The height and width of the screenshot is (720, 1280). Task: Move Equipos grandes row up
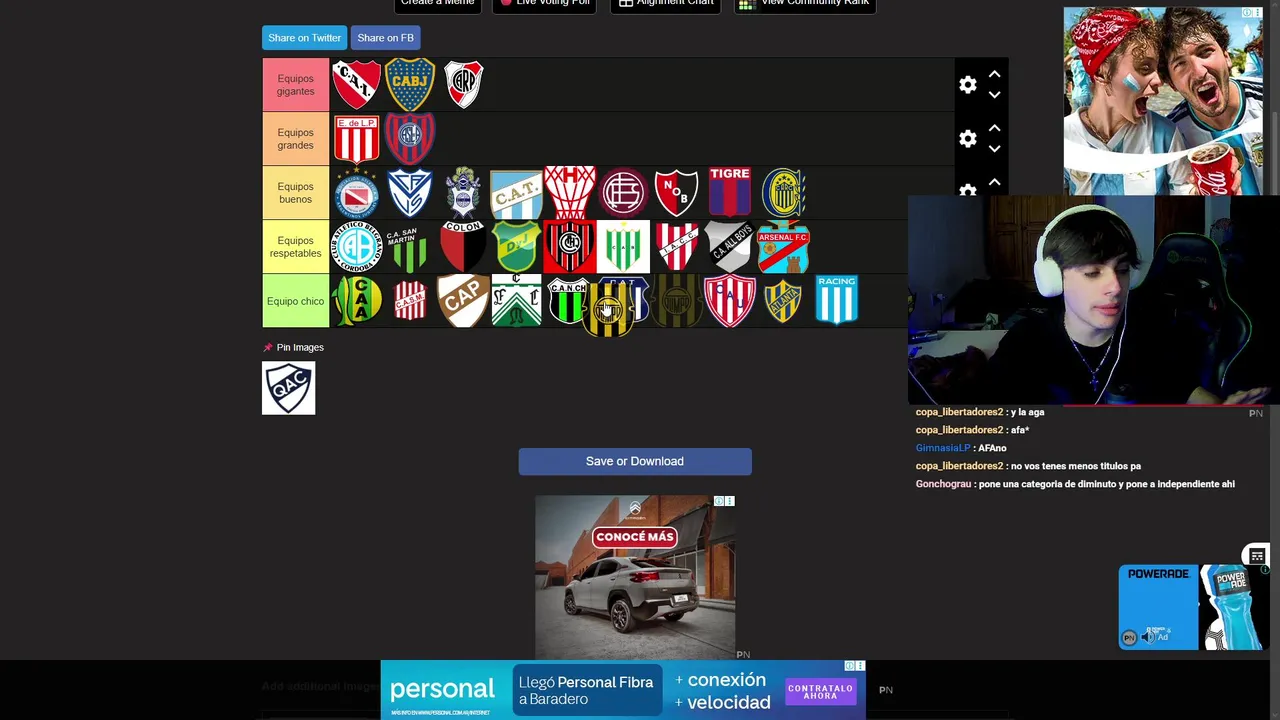(x=994, y=129)
